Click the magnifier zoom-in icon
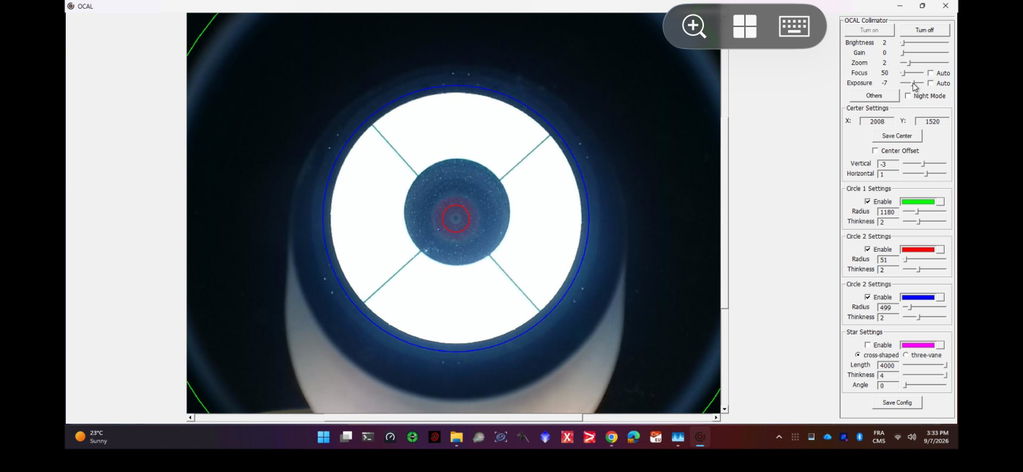Image resolution: width=1023 pixels, height=472 pixels. point(694,27)
